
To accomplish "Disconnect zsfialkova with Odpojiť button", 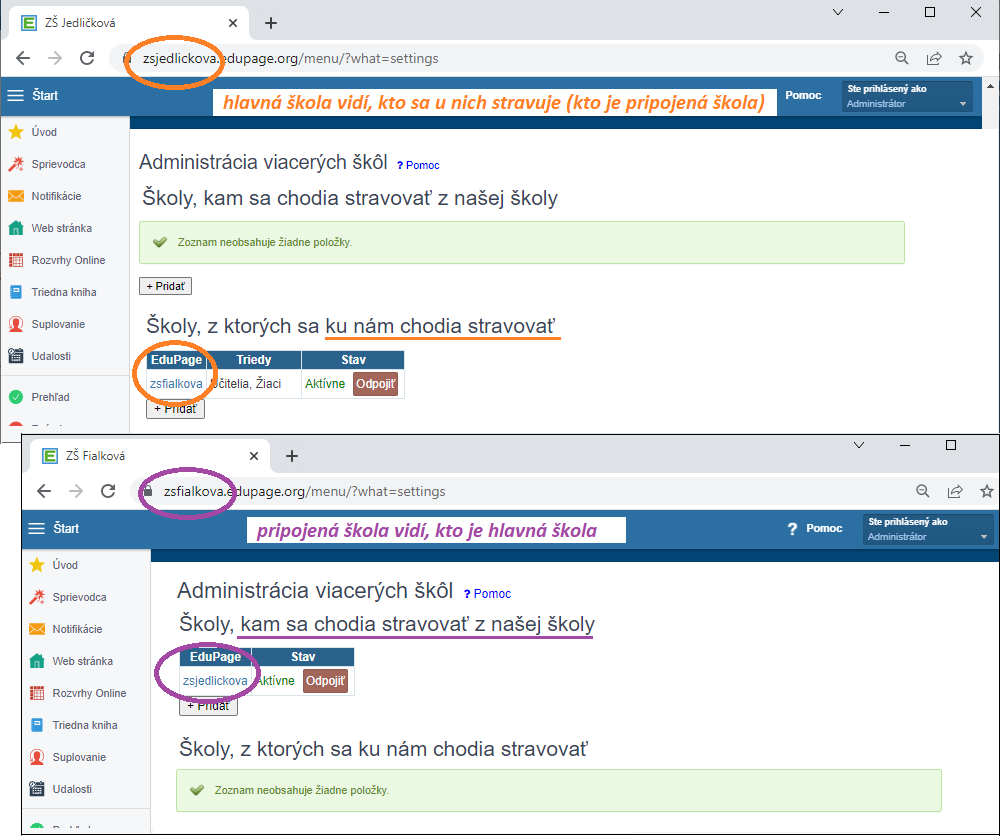I will click(x=376, y=384).
